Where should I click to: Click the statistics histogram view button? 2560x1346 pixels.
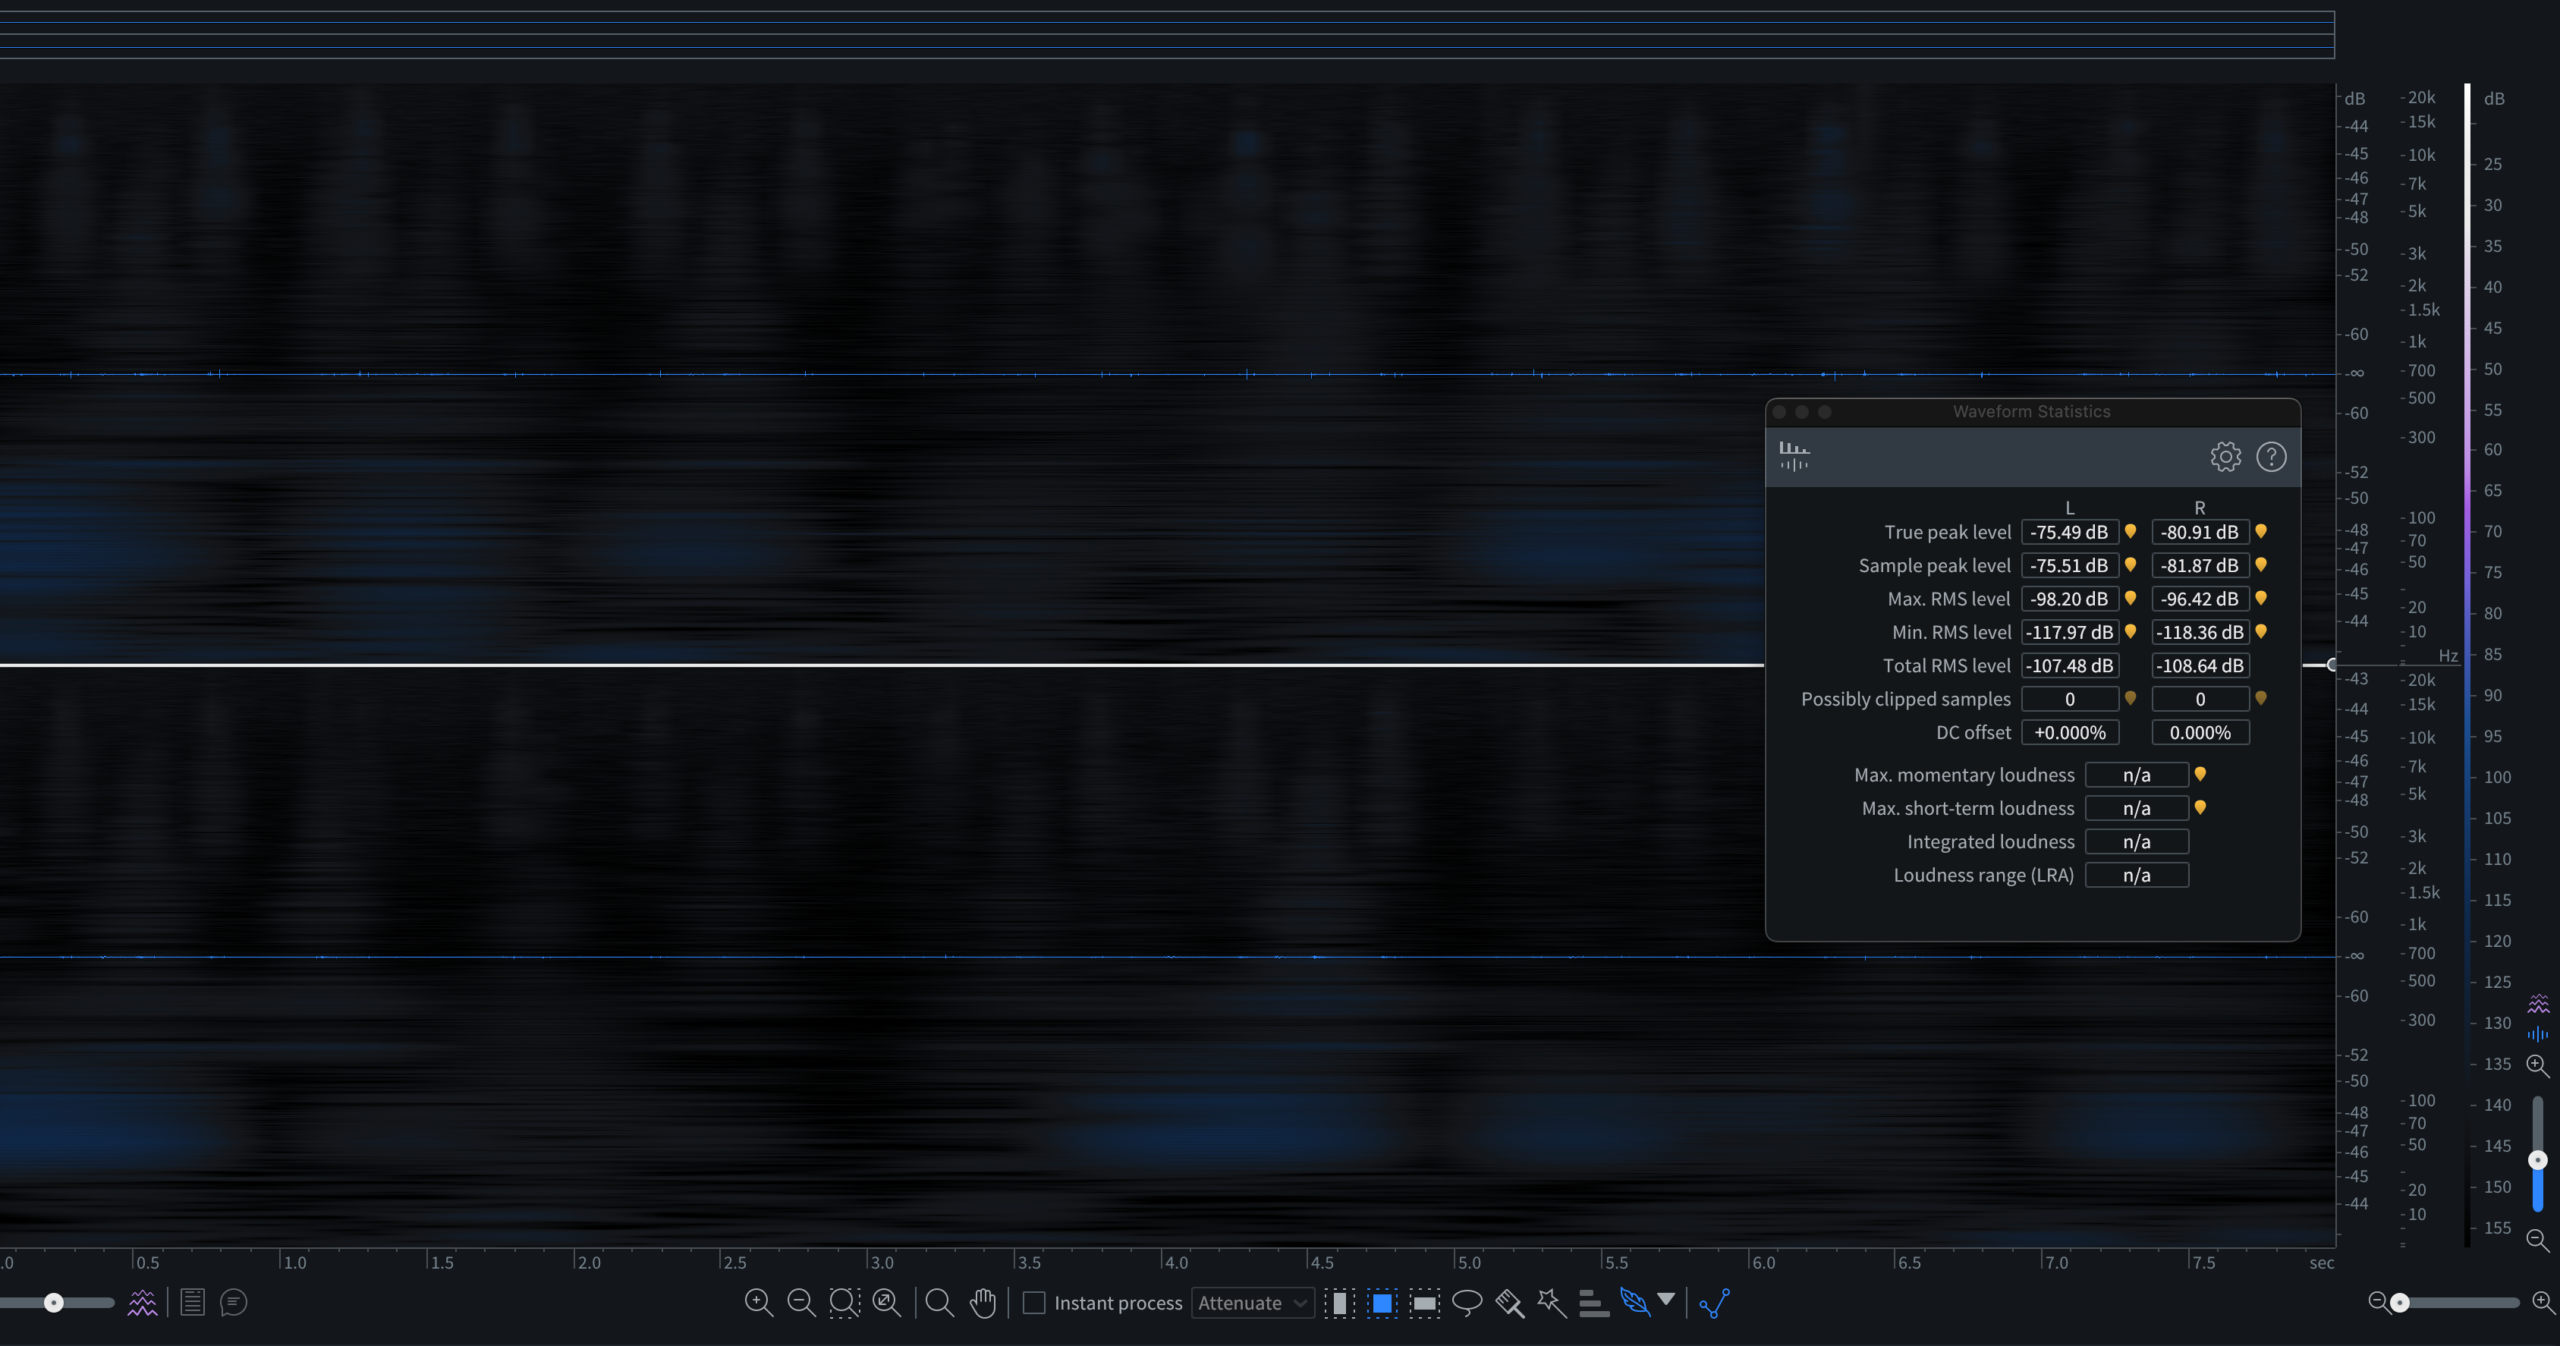pos(1794,456)
